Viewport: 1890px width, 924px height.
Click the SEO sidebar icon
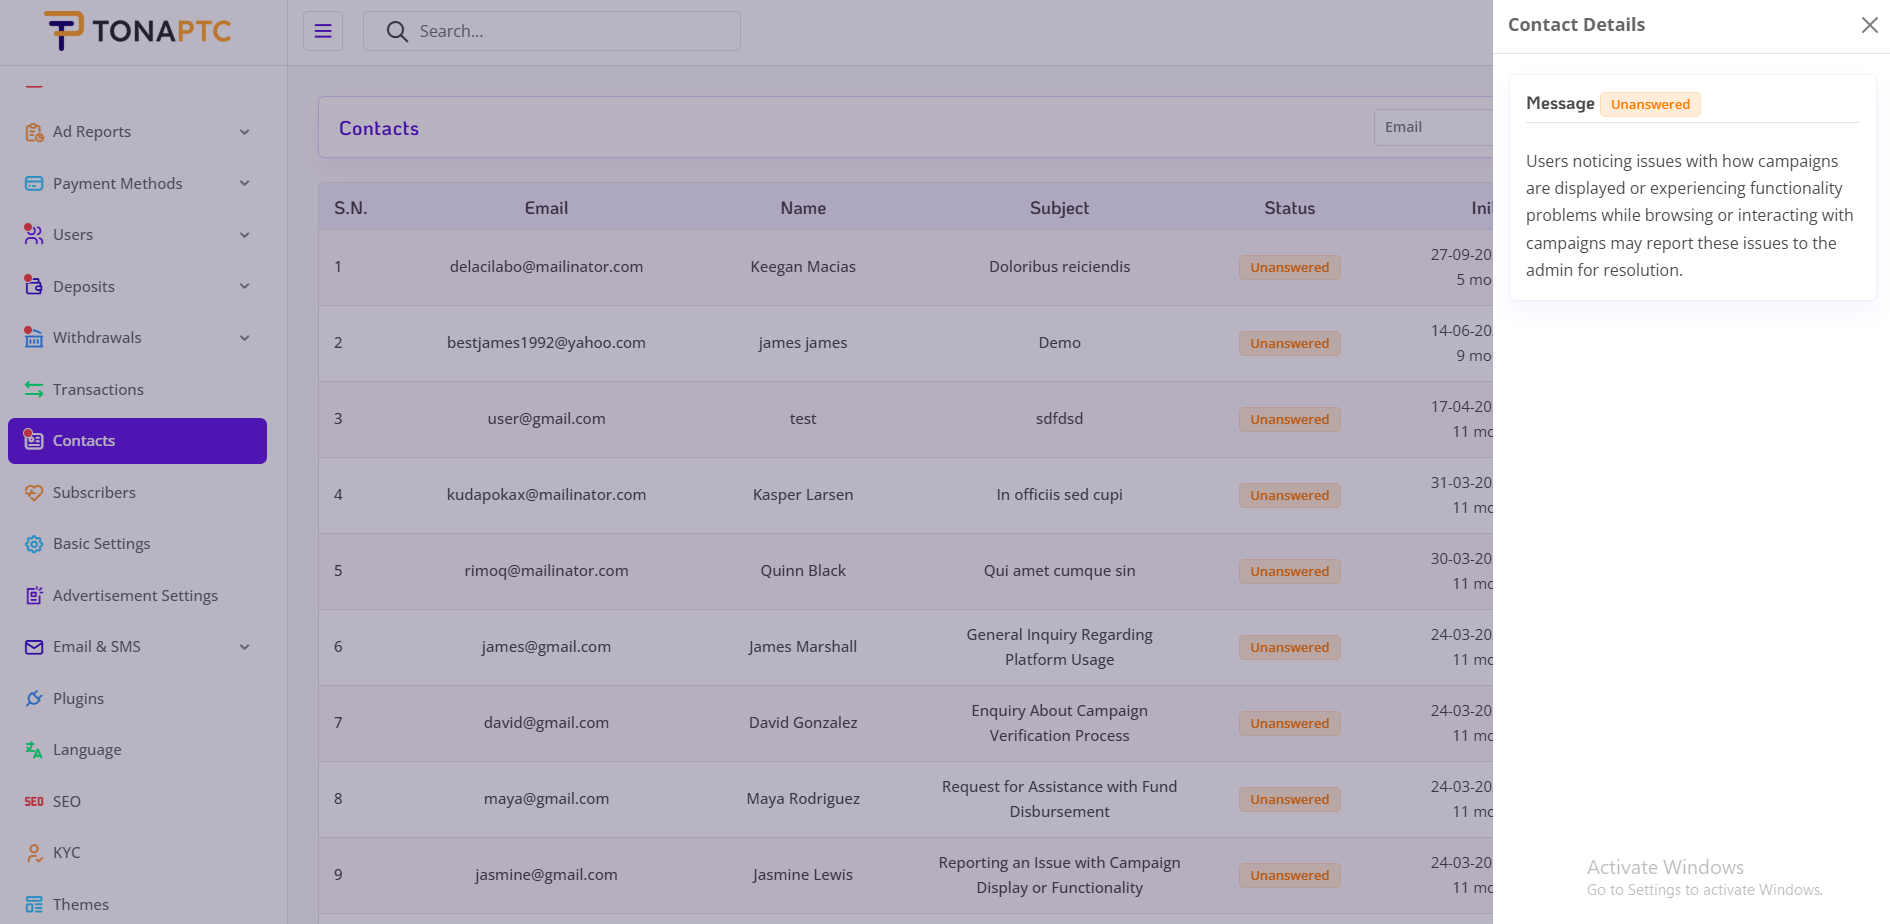(34, 801)
